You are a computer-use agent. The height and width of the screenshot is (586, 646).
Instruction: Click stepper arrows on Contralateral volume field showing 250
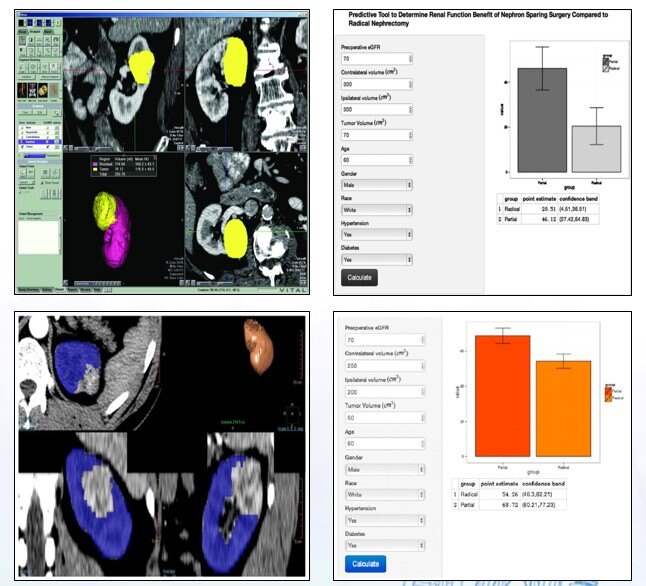[423, 364]
